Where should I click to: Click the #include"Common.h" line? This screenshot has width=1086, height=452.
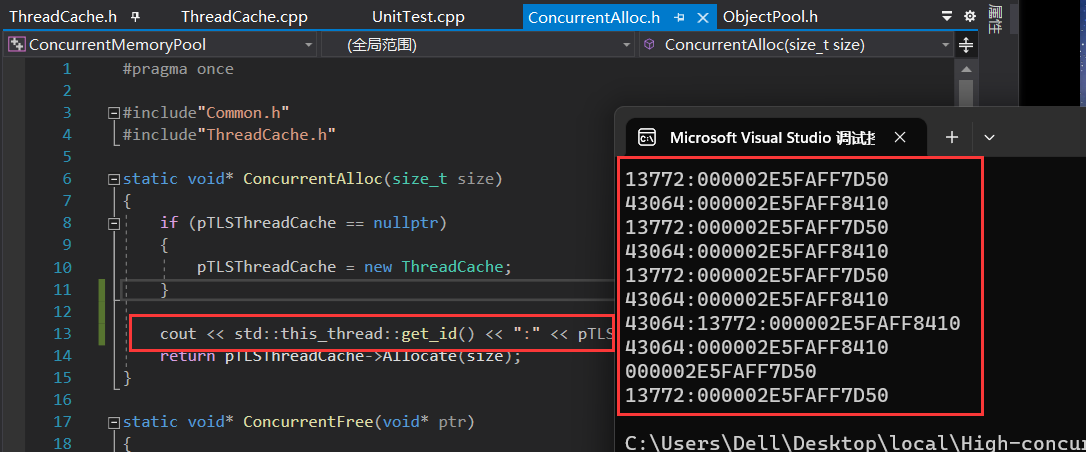point(205,113)
